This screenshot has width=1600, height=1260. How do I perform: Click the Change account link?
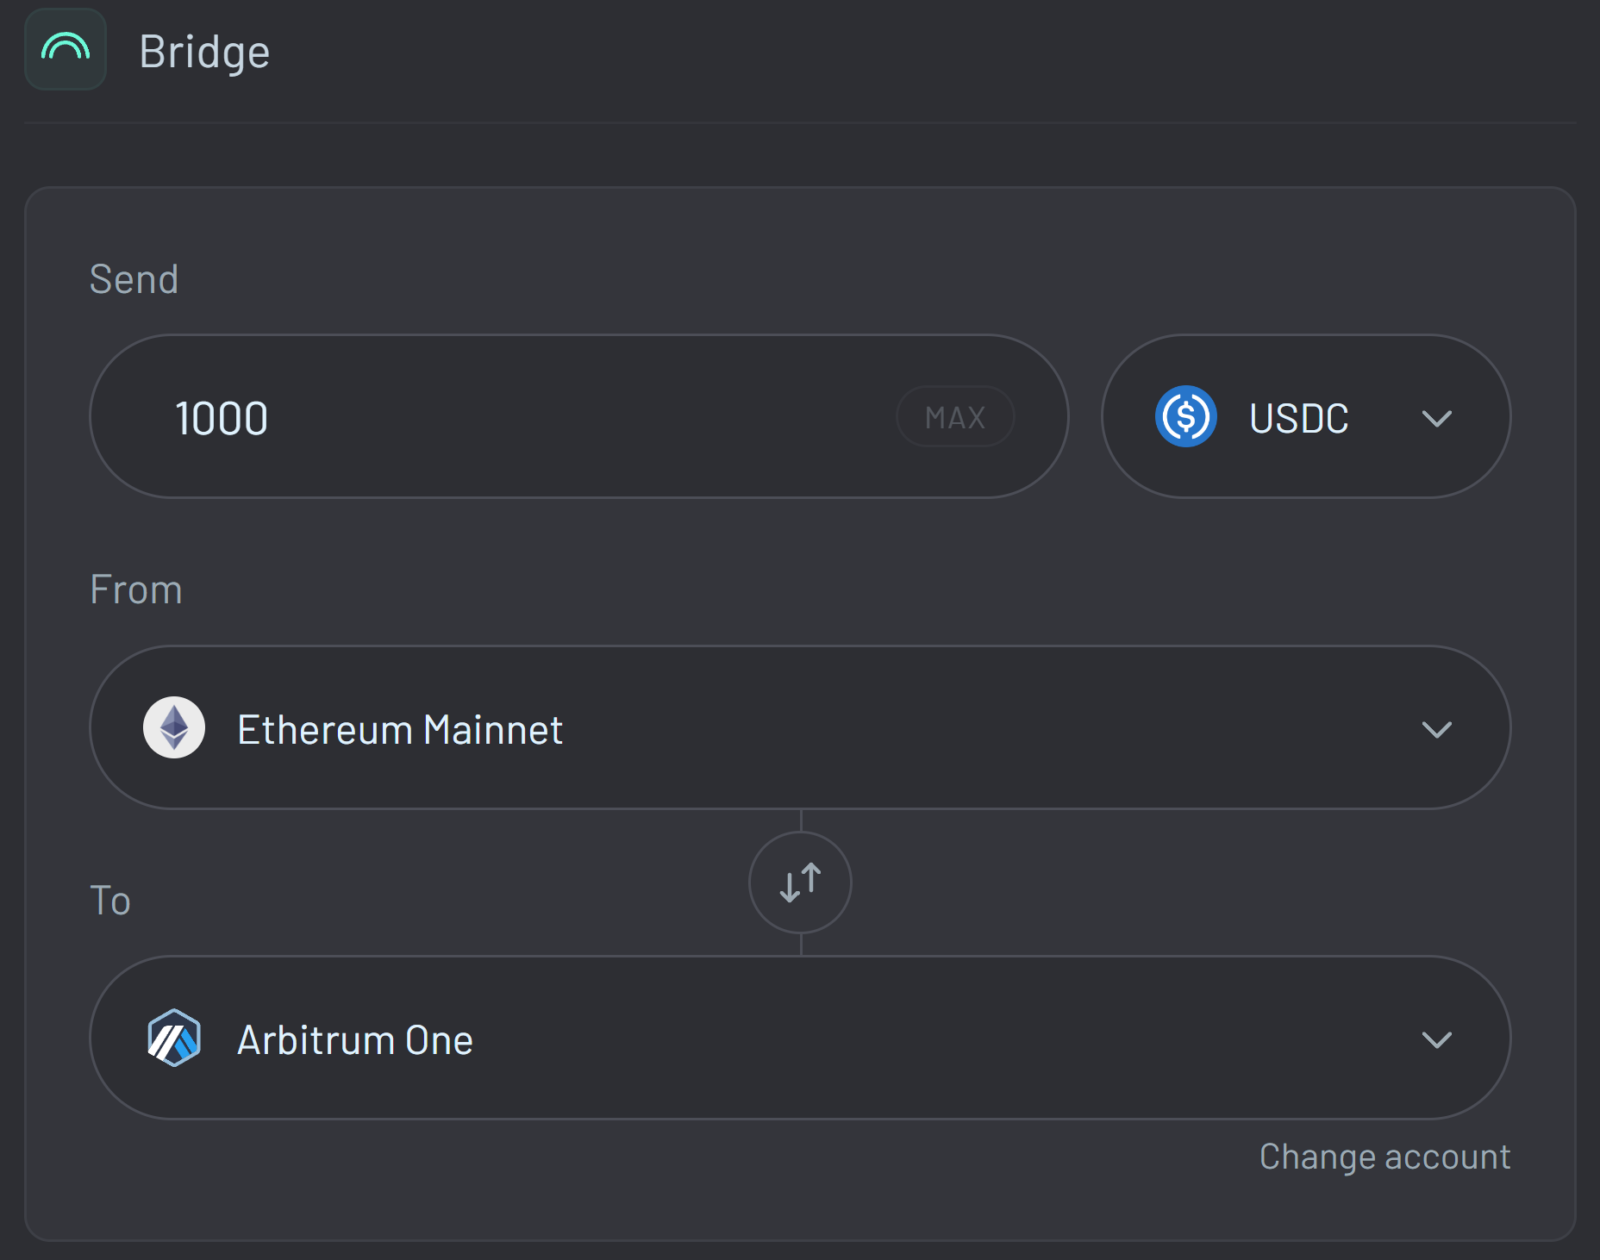1384,1157
